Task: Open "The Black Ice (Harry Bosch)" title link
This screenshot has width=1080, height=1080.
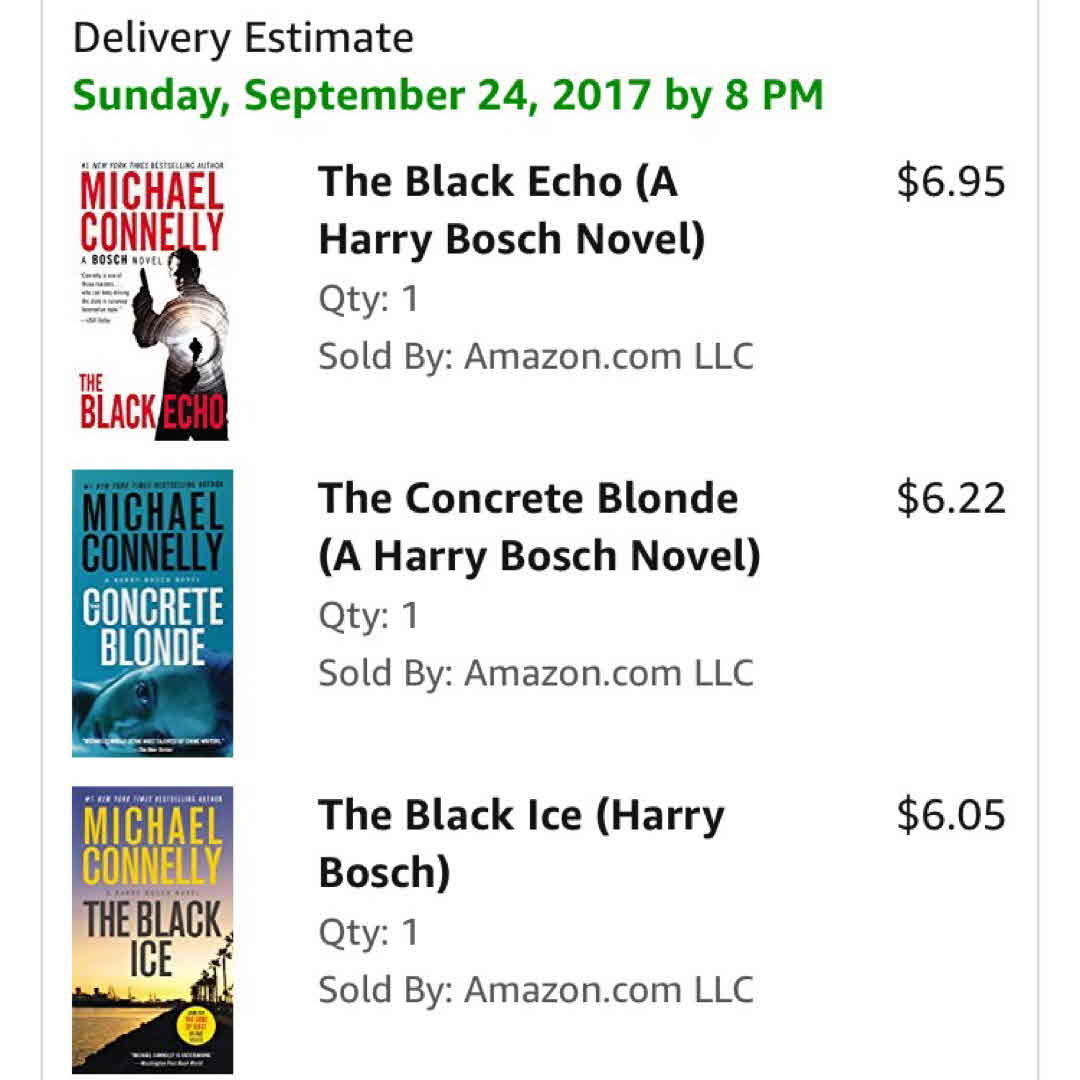Action: 521,843
